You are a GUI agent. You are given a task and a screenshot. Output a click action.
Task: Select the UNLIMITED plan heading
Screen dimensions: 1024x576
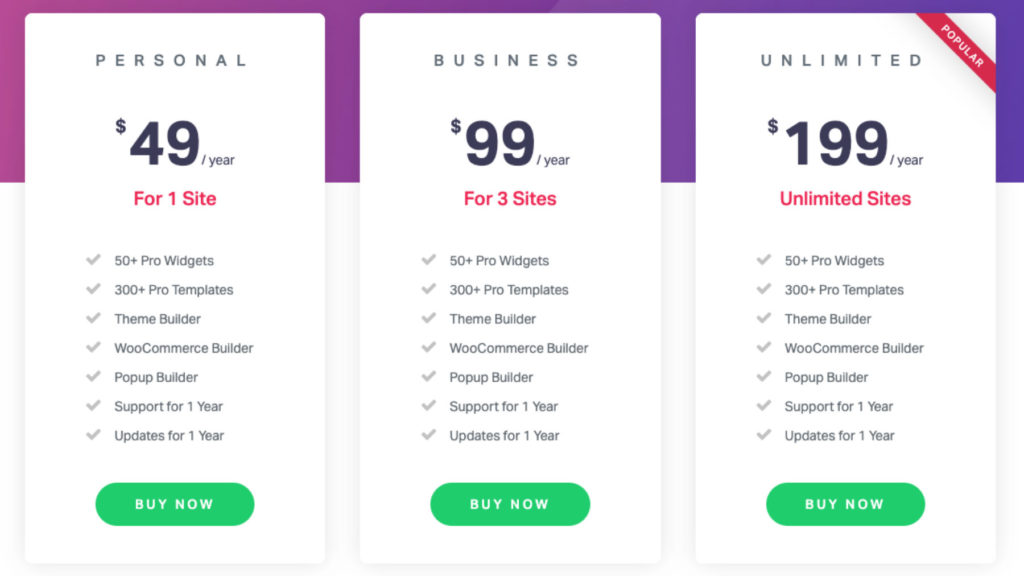tap(842, 61)
